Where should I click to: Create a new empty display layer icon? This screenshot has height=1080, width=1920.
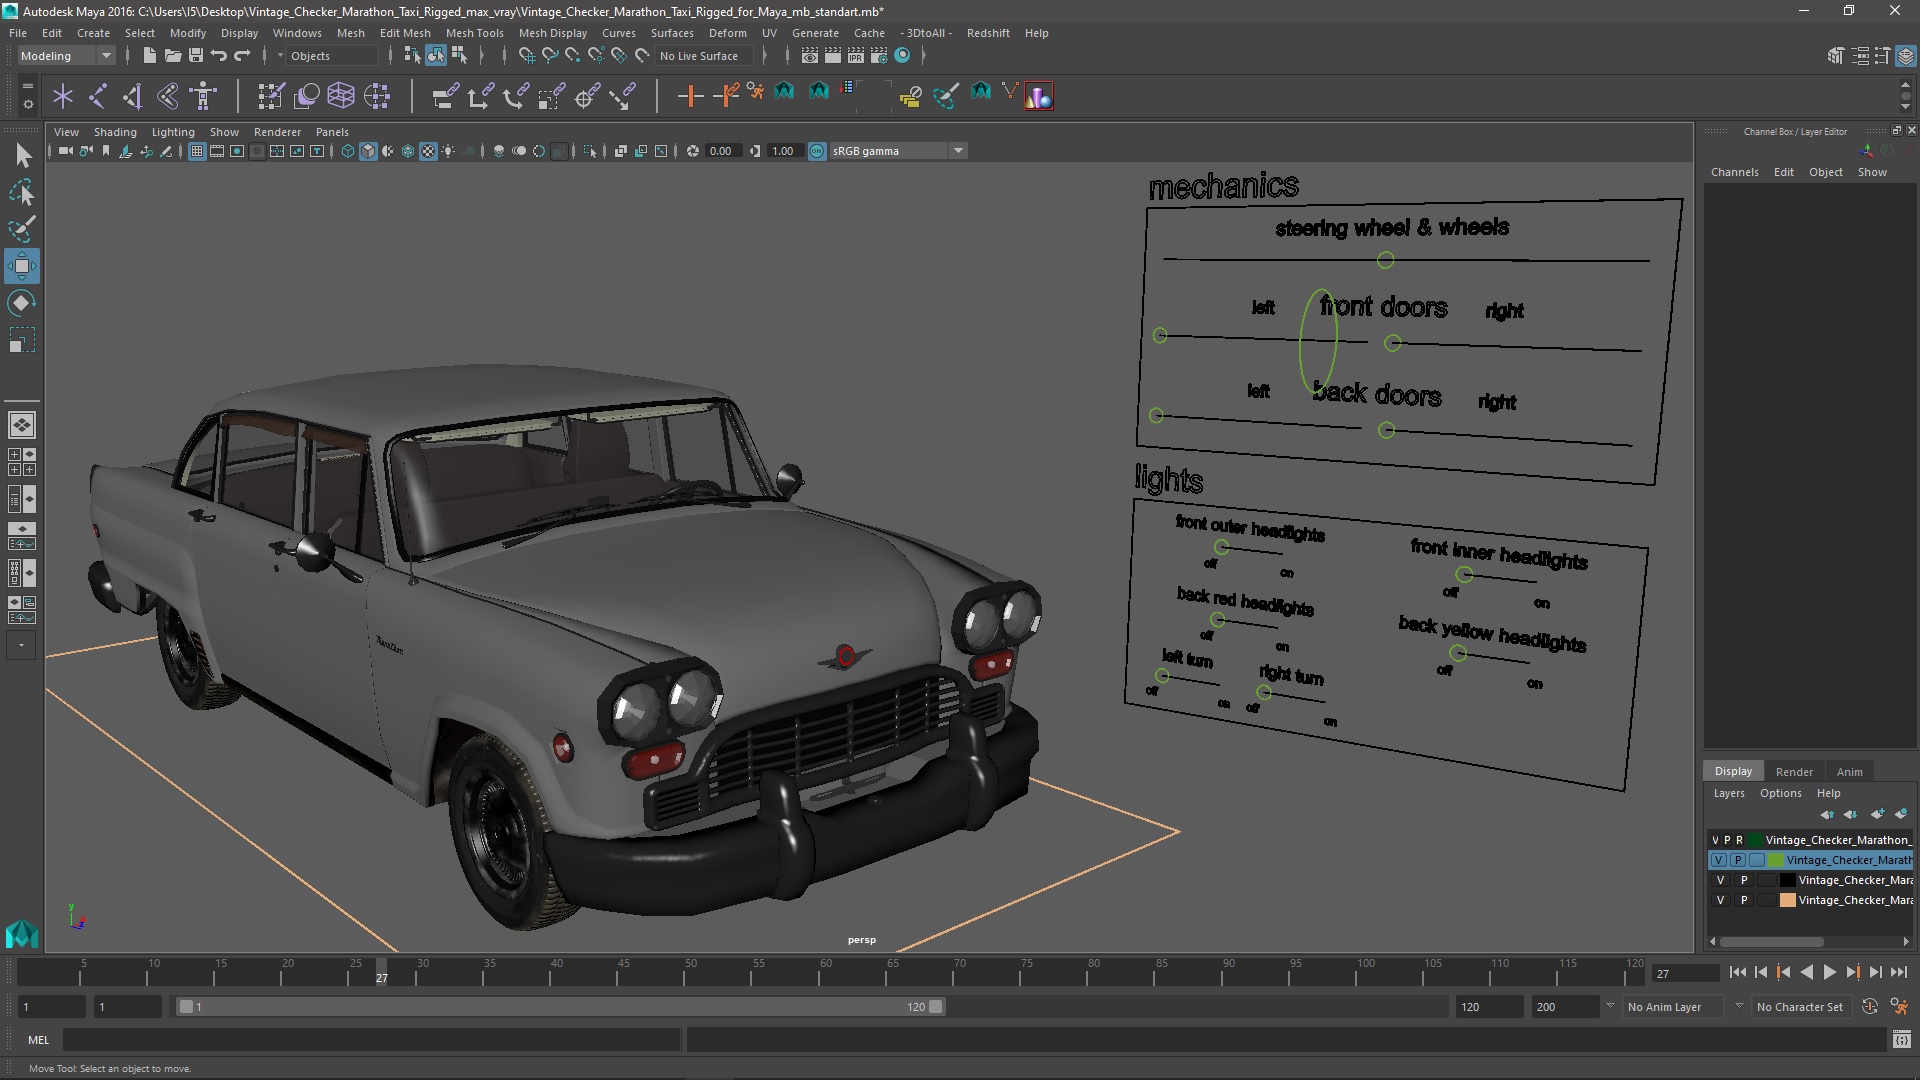coord(1877,814)
